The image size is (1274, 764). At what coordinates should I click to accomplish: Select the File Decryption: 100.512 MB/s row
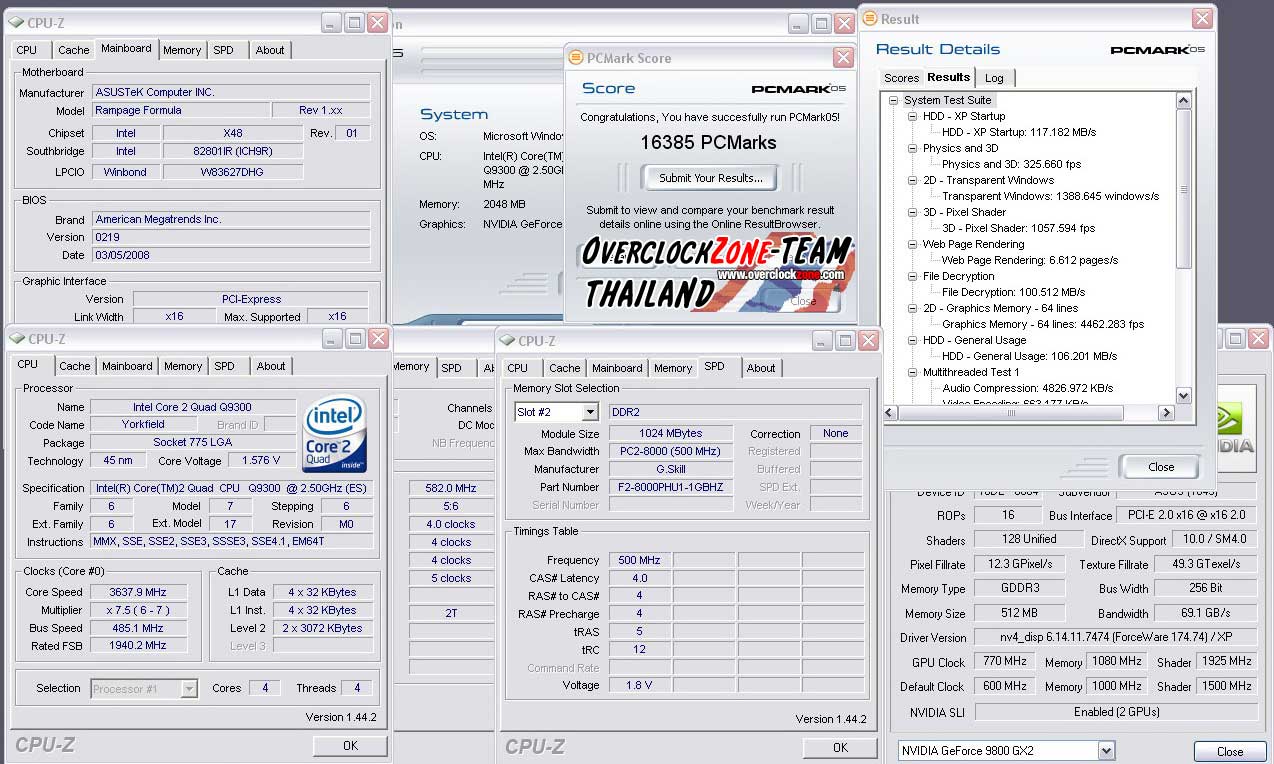click(1014, 292)
